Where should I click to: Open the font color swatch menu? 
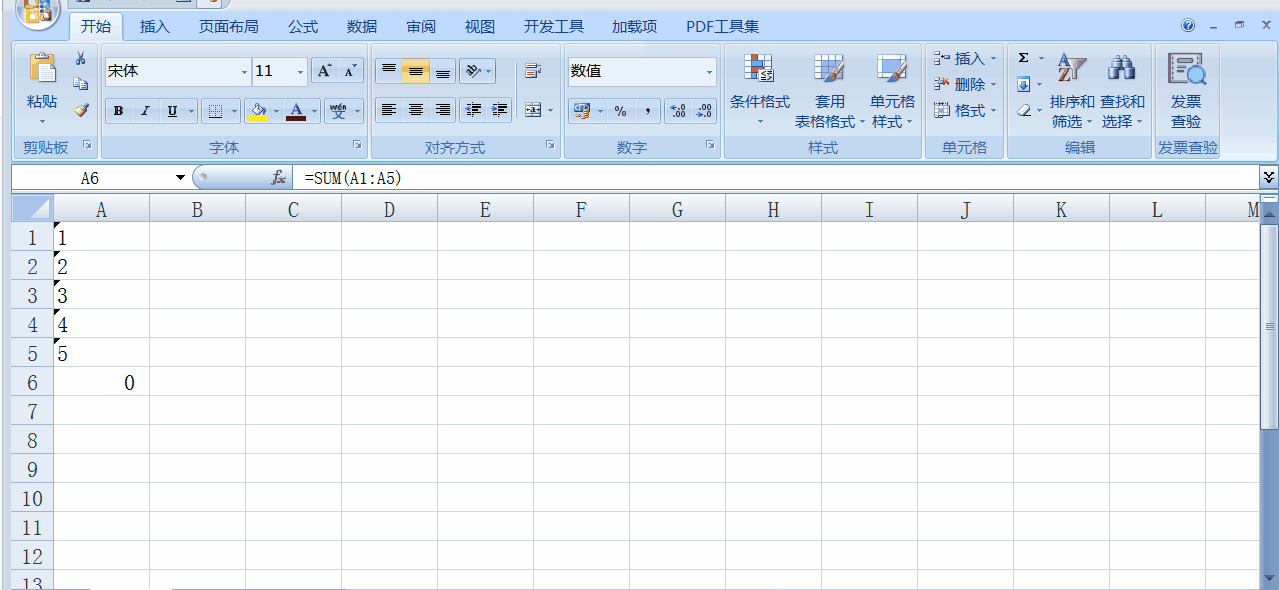[312, 110]
